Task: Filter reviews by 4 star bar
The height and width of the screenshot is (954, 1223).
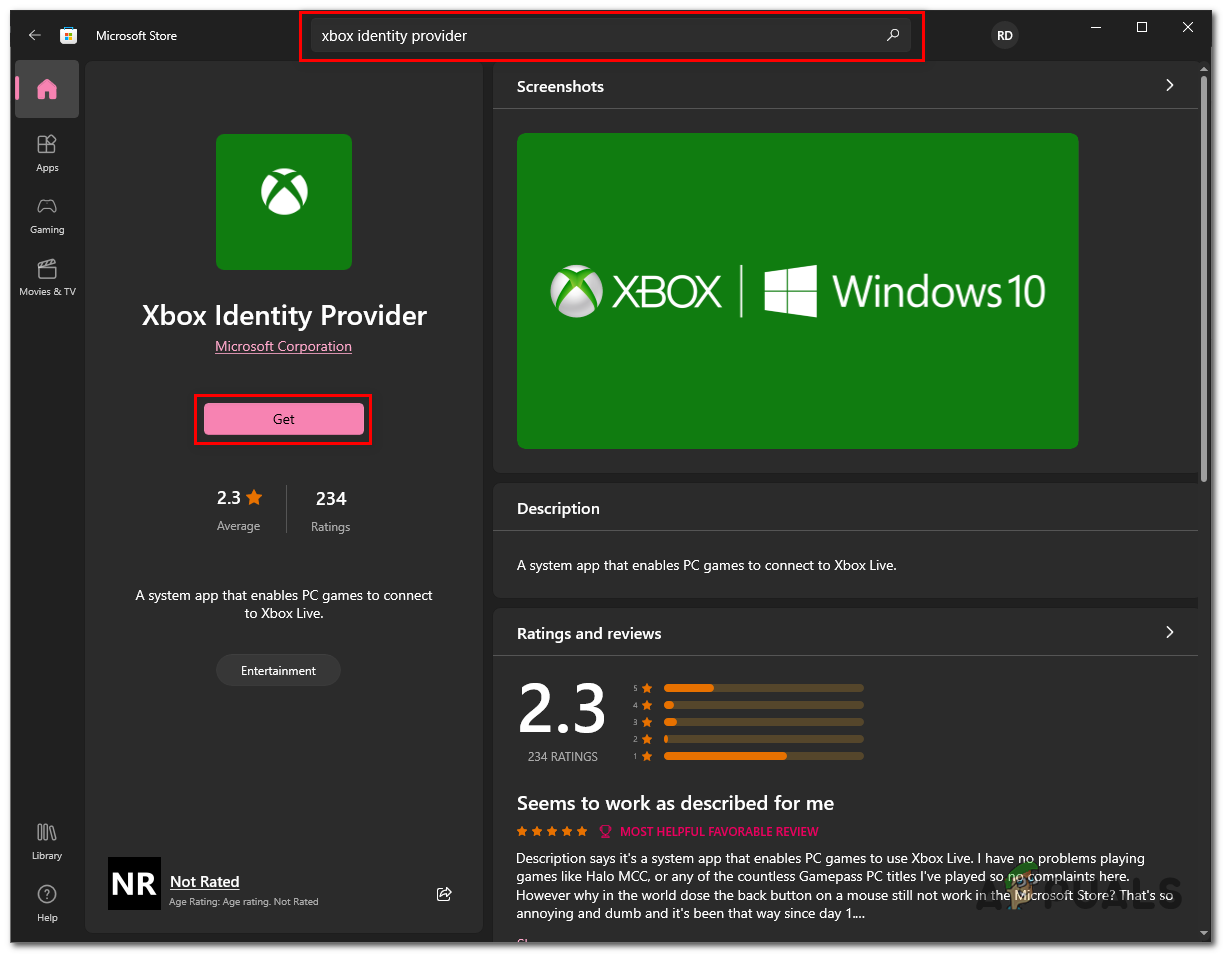Action: (x=763, y=705)
